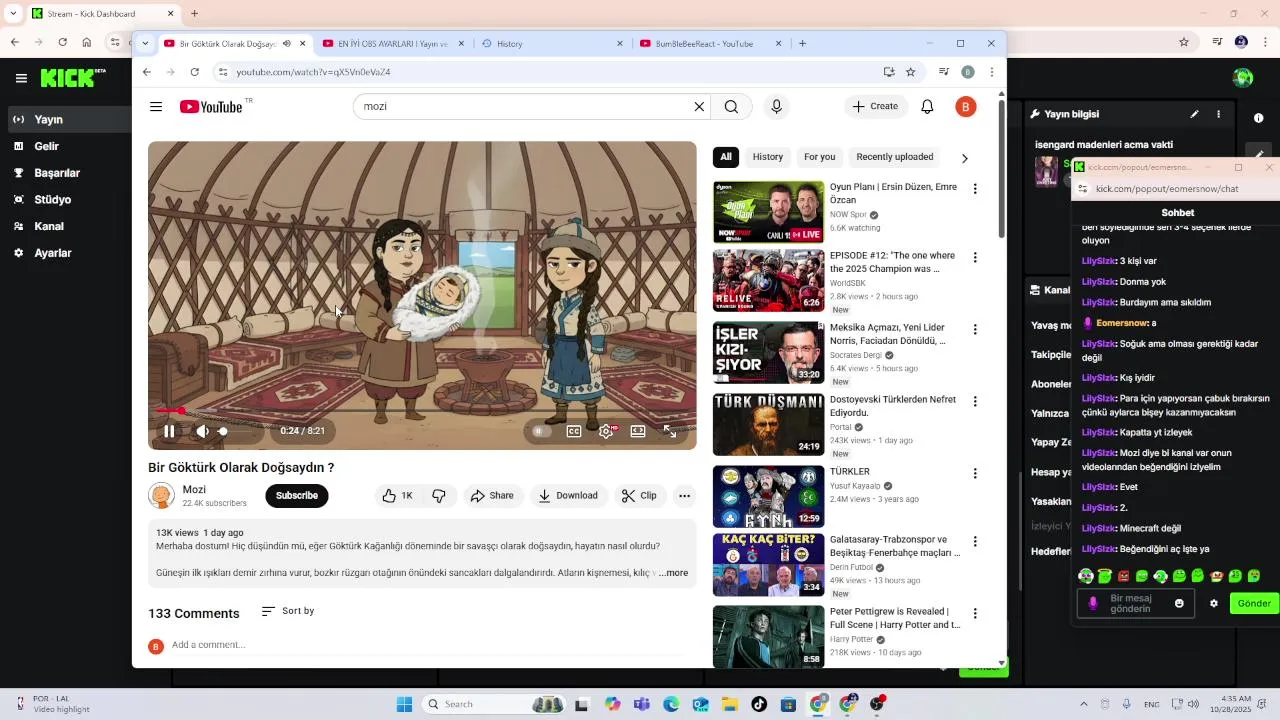
Task: Switch to theater mode
Action: pyautogui.click(x=638, y=431)
